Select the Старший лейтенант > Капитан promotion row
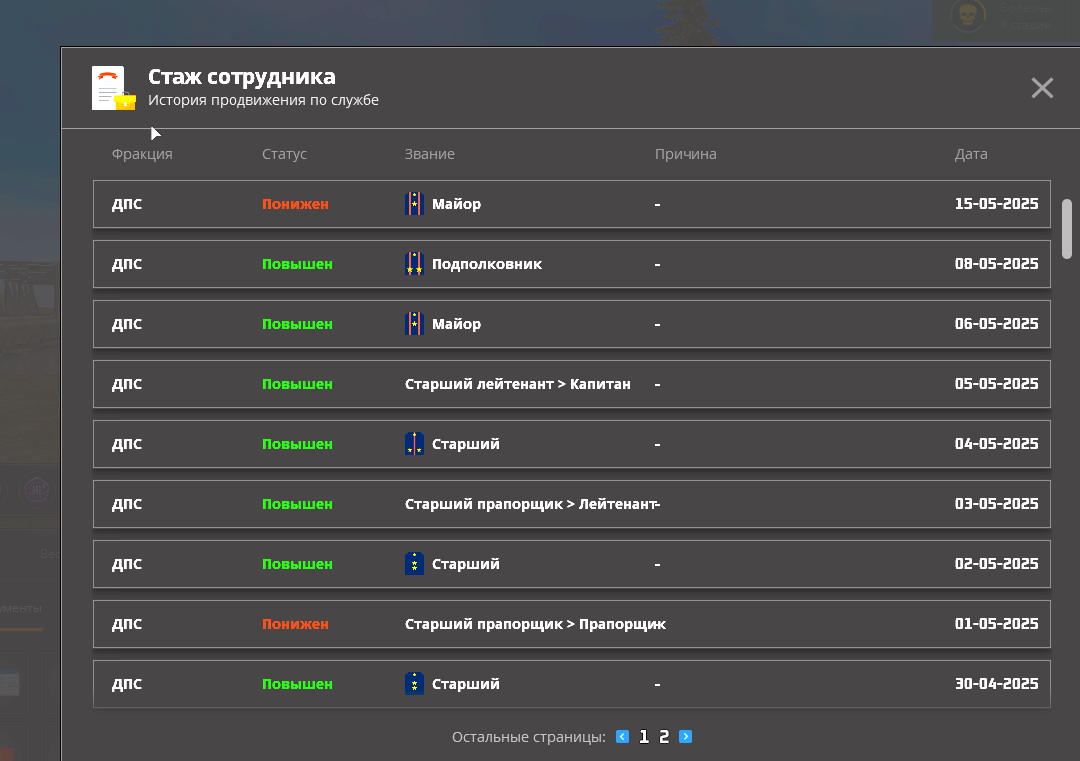This screenshot has height=761, width=1080. point(571,384)
